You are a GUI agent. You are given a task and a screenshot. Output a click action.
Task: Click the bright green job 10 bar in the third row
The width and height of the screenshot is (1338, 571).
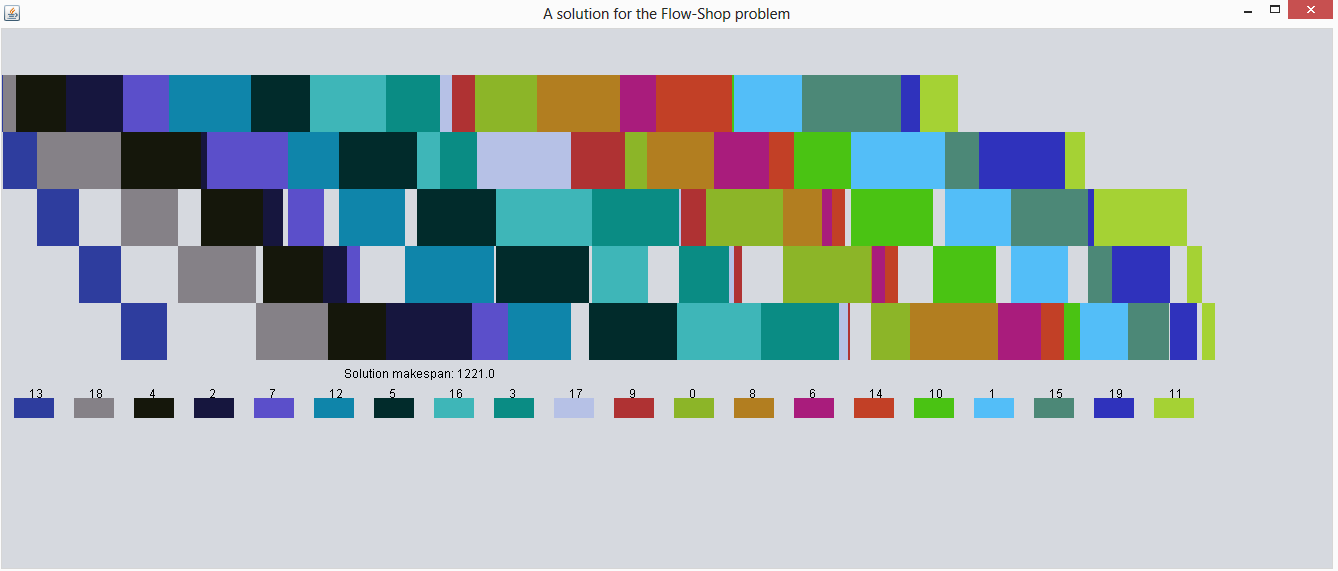pyautogui.click(x=892, y=217)
